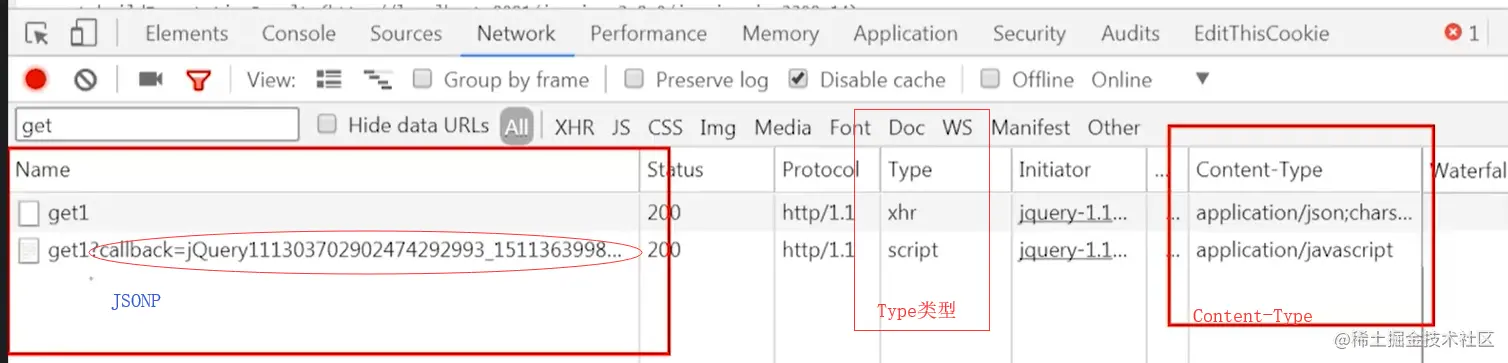This screenshot has width=1508, height=363.
Task: Open the network throttling dropdown arrow
Action: click(x=1203, y=79)
